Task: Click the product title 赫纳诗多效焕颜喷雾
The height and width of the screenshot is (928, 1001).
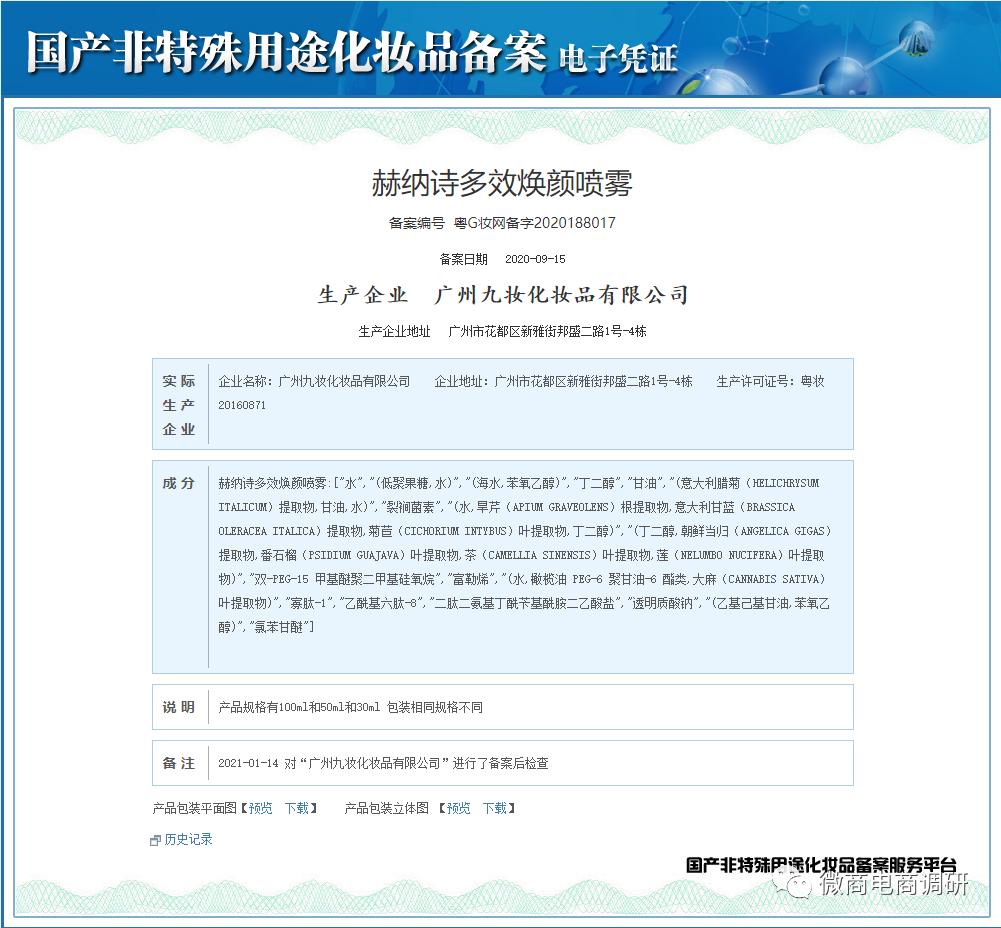Action: pyautogui.click(x=498, y=182)
